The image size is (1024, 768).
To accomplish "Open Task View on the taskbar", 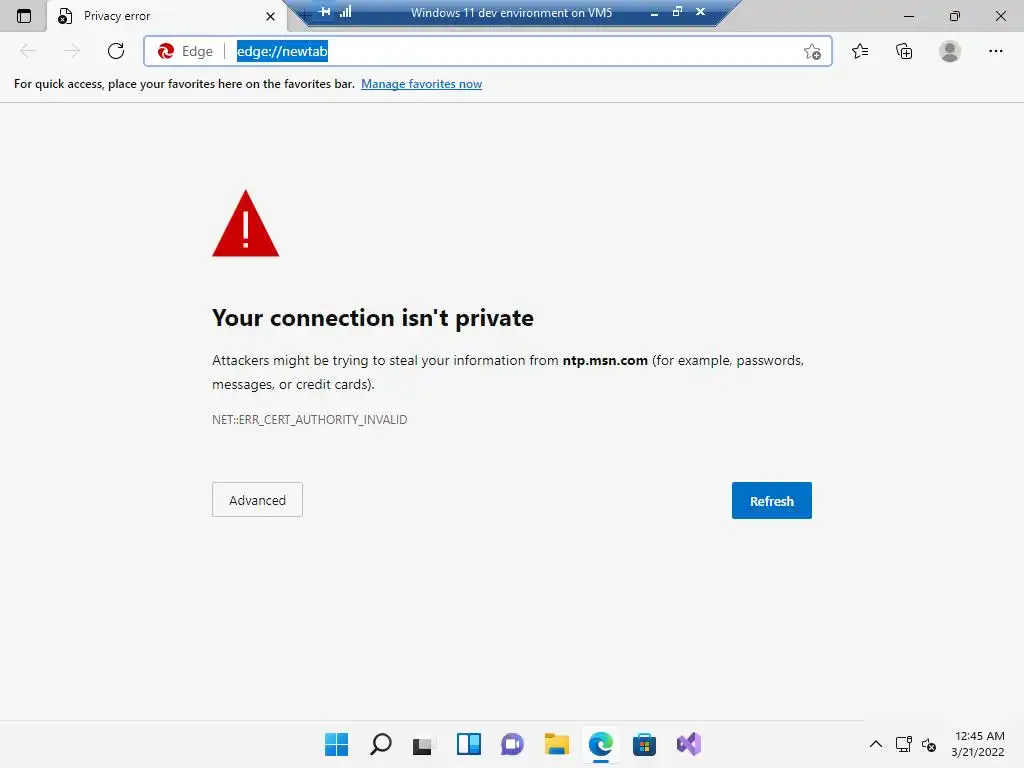I will point(423,744).
